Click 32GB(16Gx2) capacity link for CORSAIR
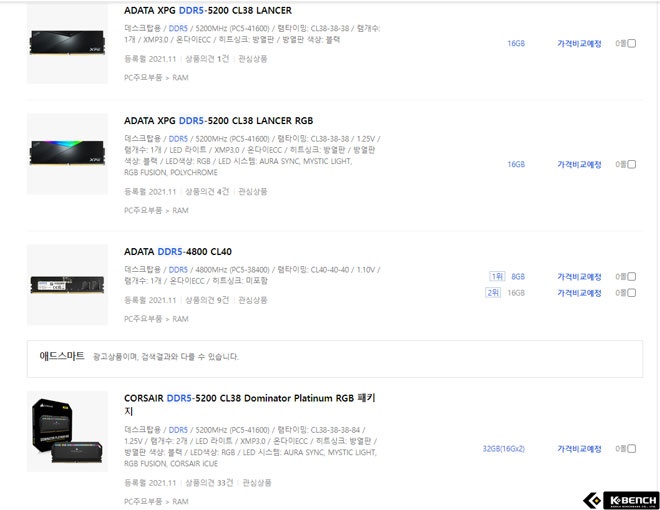This screenshot has height=510, width=660. 504,449
